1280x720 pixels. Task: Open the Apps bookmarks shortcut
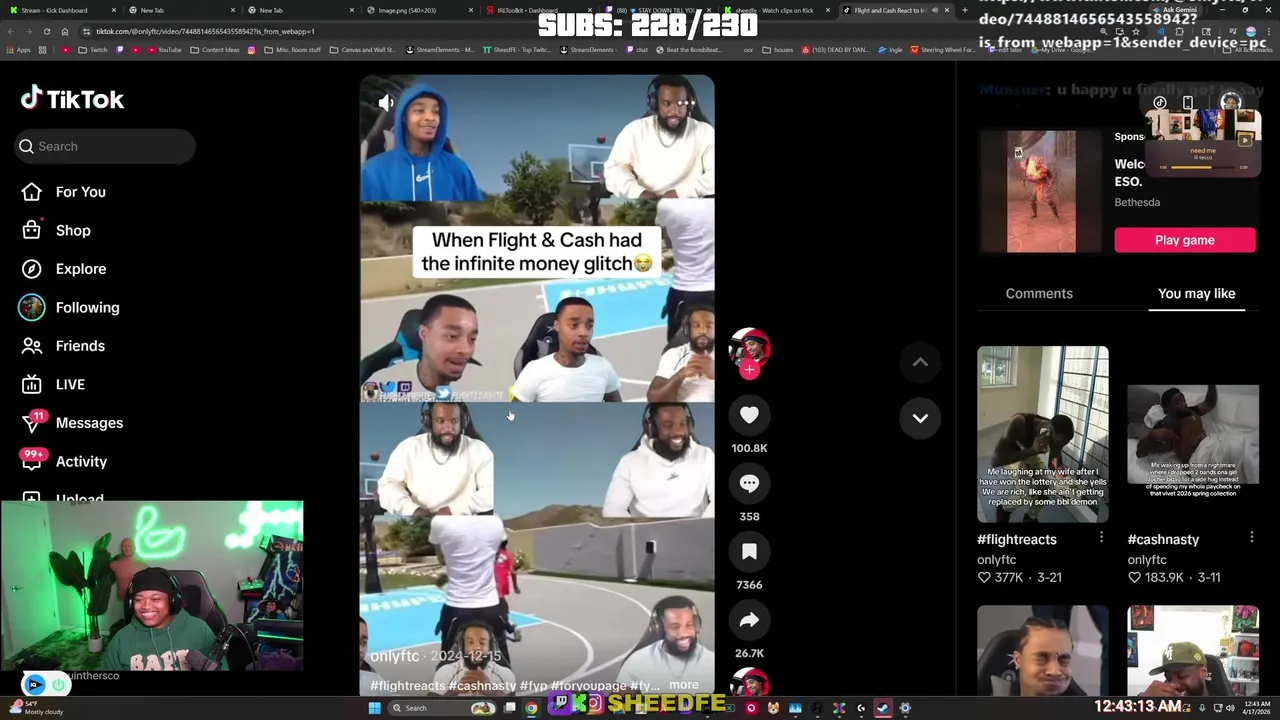coord(17,49)
